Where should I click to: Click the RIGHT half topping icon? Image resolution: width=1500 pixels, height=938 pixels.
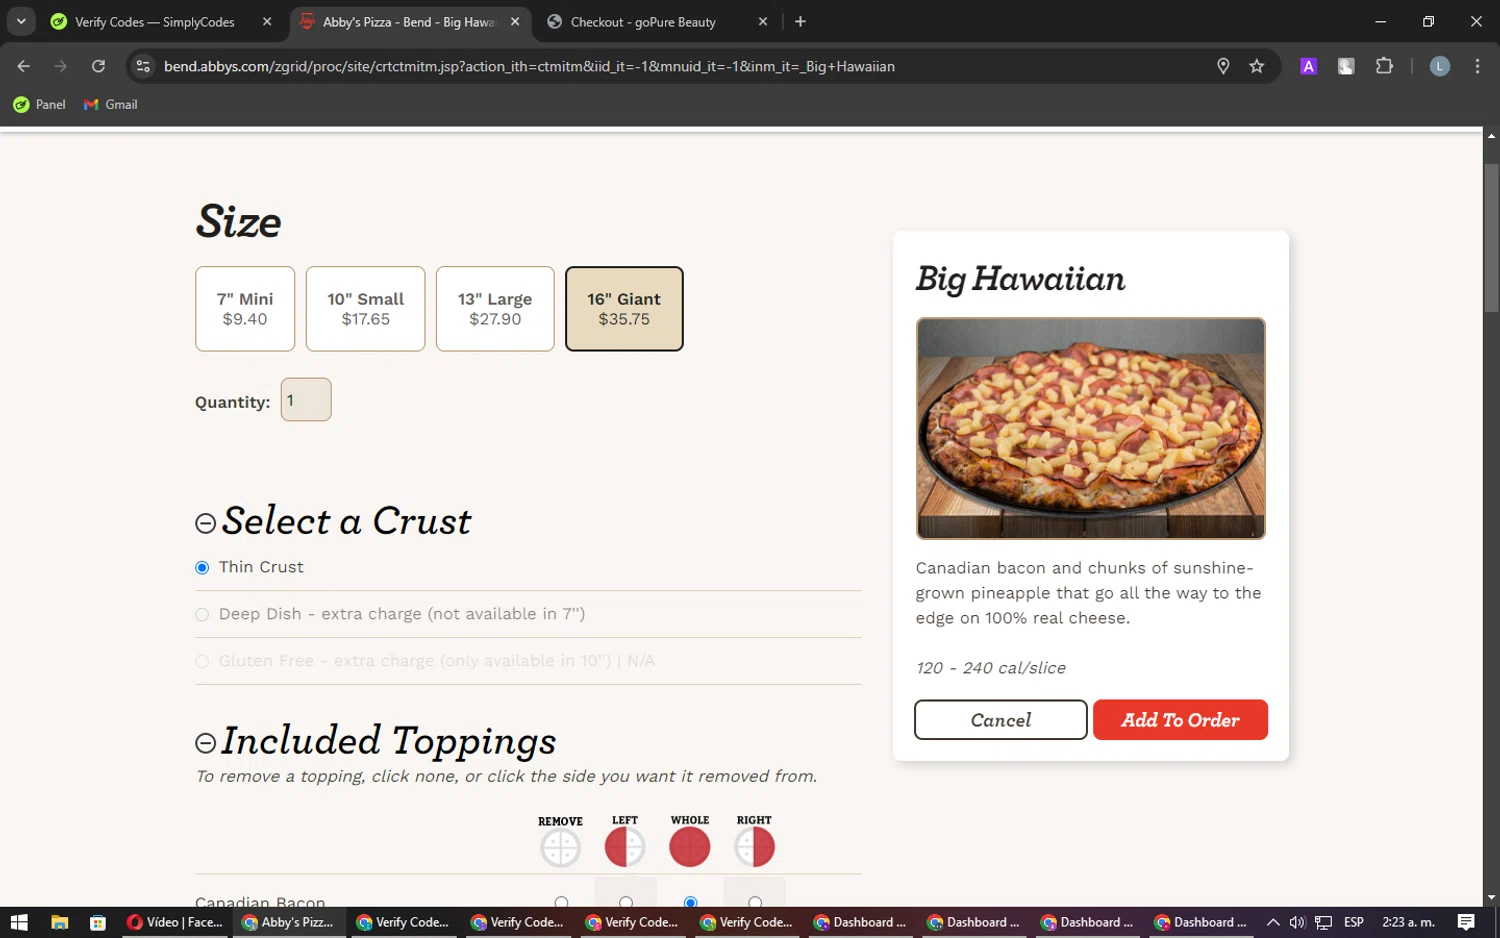(755, 847)
